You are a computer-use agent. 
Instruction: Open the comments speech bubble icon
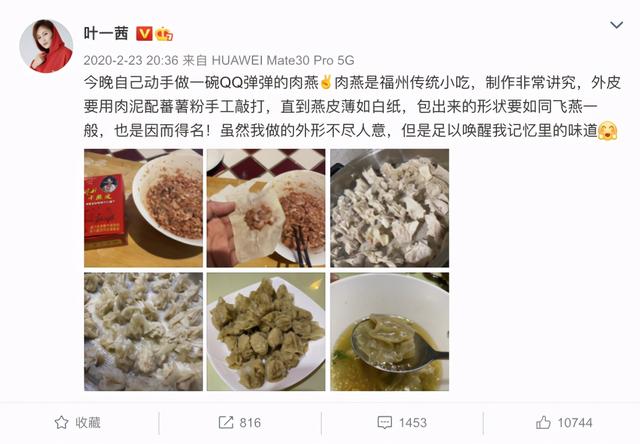(x=384, y=422)
